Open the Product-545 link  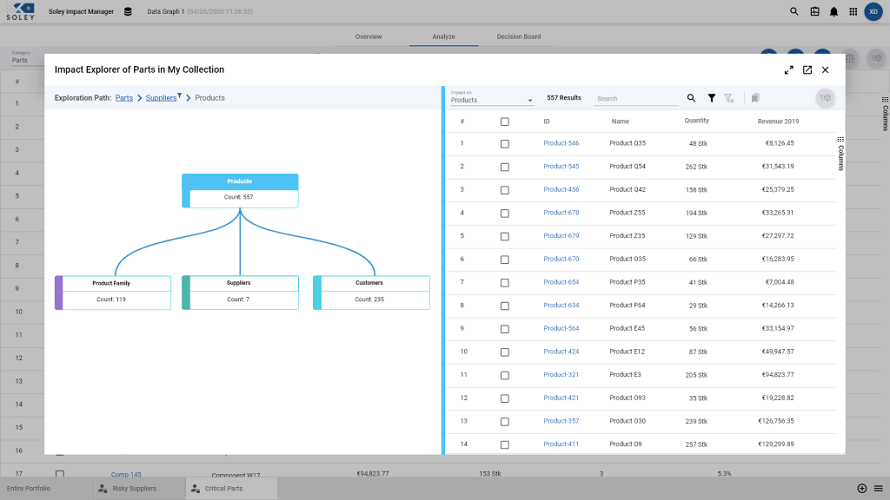tap(561, 166)
